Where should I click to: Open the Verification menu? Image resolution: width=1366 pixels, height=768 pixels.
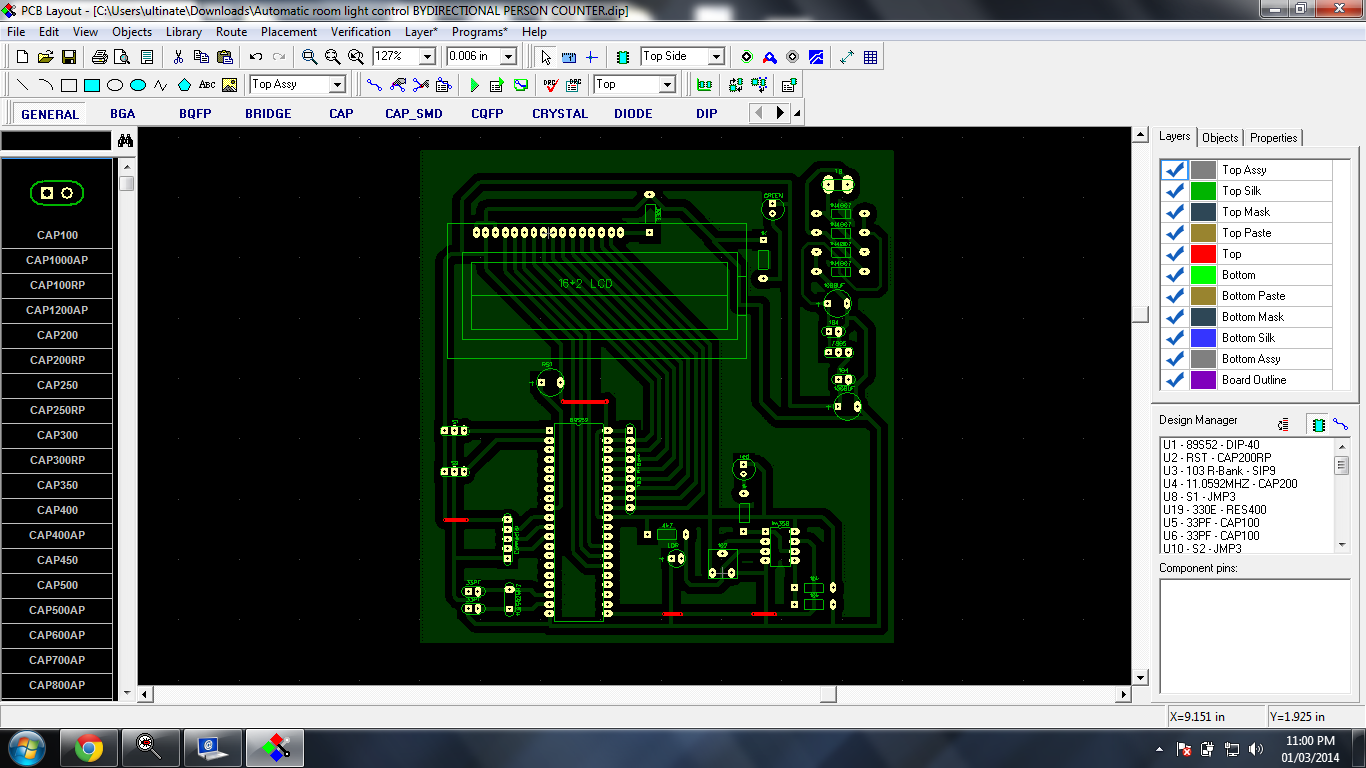[x=361, y=32]
